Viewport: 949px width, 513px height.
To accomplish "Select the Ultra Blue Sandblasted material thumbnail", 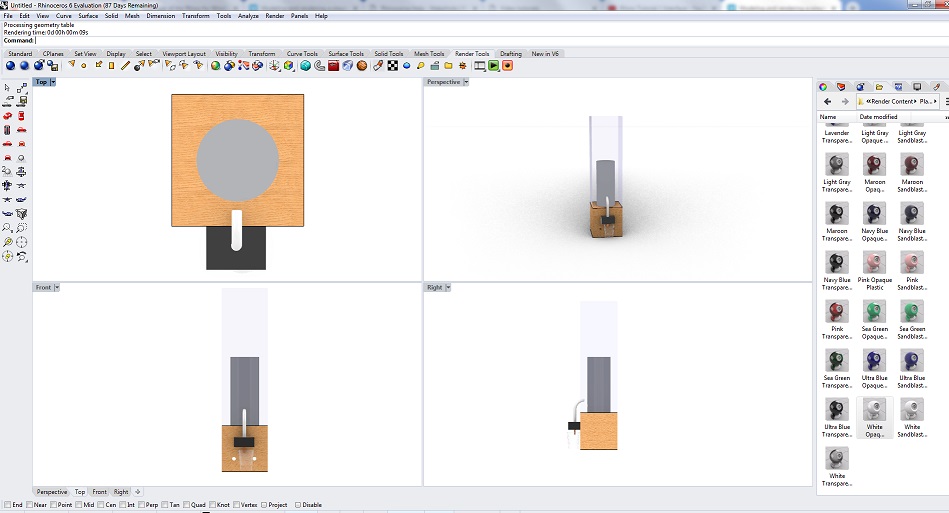I will [x=912, y=361].
